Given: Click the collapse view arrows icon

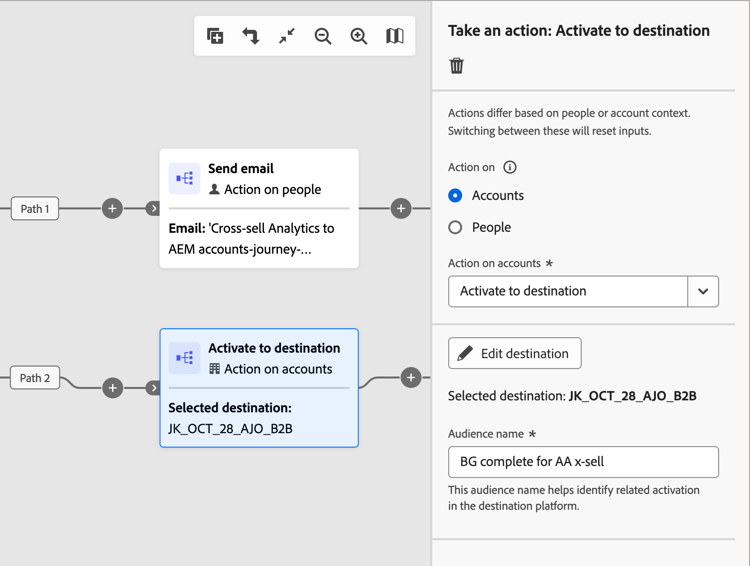Looking at the screenshot, I should click(287, 36).
